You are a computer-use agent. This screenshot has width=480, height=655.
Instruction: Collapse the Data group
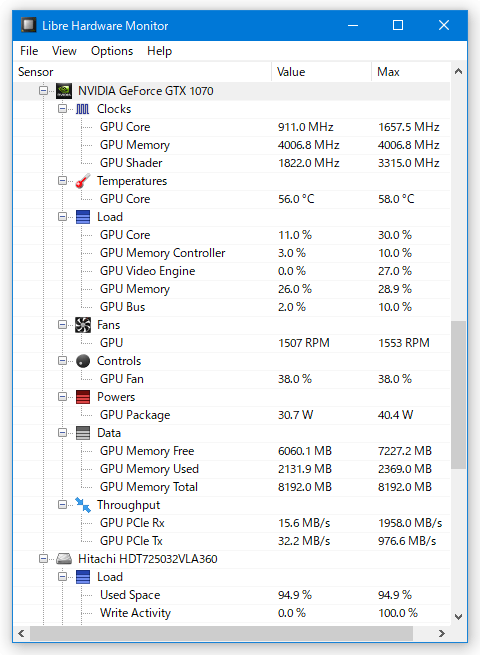[x=62, y=432]
